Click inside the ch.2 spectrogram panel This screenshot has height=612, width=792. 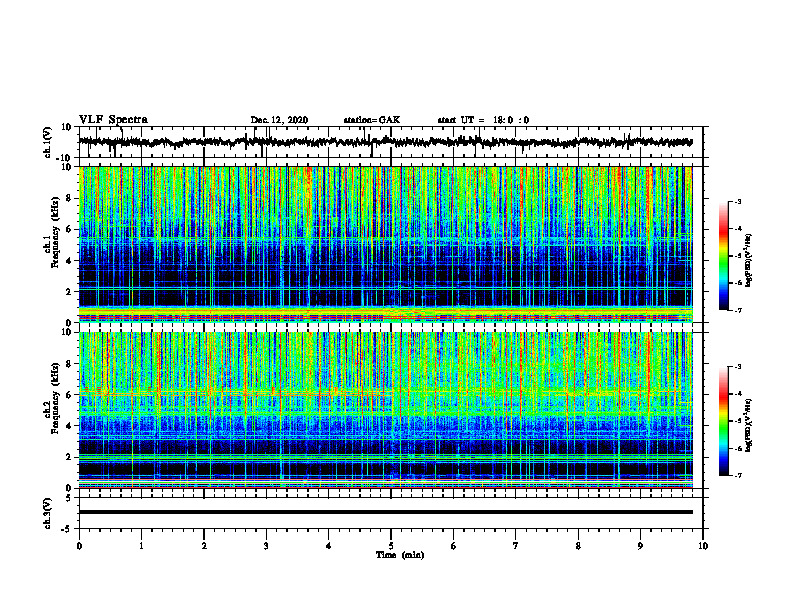click(385, 410)
